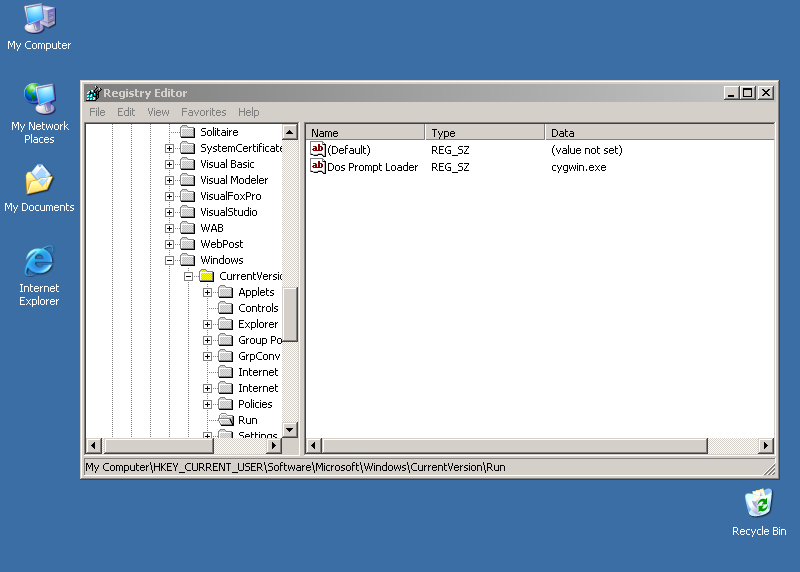Select the WAB folder icon
This screenshot has width=800, height=572.
click(188, 228)
